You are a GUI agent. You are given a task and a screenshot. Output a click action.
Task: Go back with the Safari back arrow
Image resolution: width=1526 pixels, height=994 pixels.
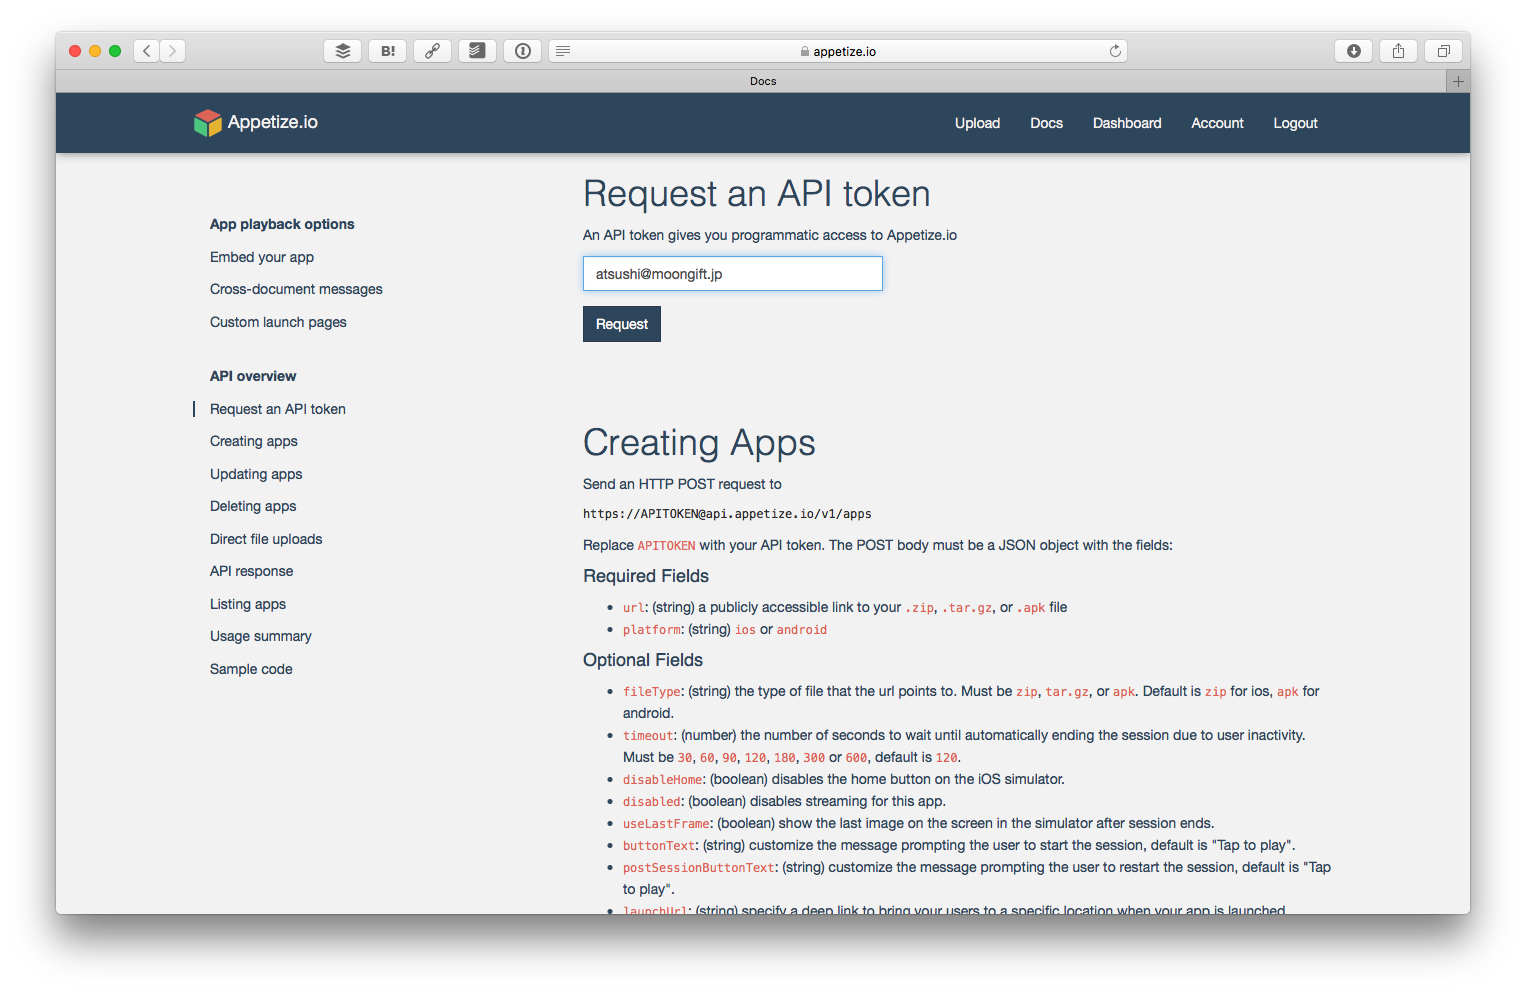(147, 51)
